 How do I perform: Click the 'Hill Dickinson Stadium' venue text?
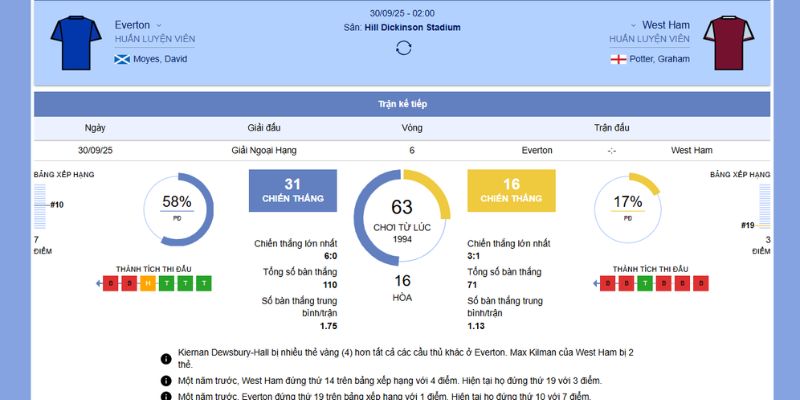click(x=412, y=28)
